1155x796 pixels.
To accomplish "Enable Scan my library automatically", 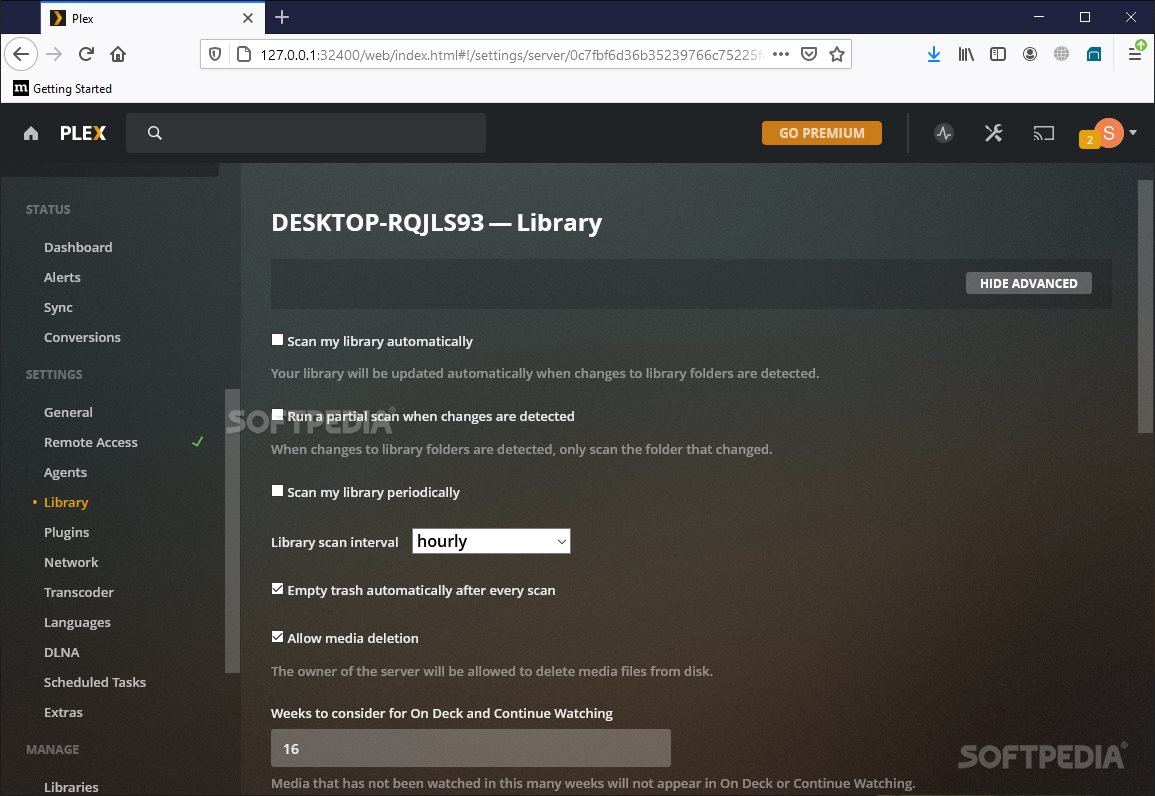I will [278, 340].
